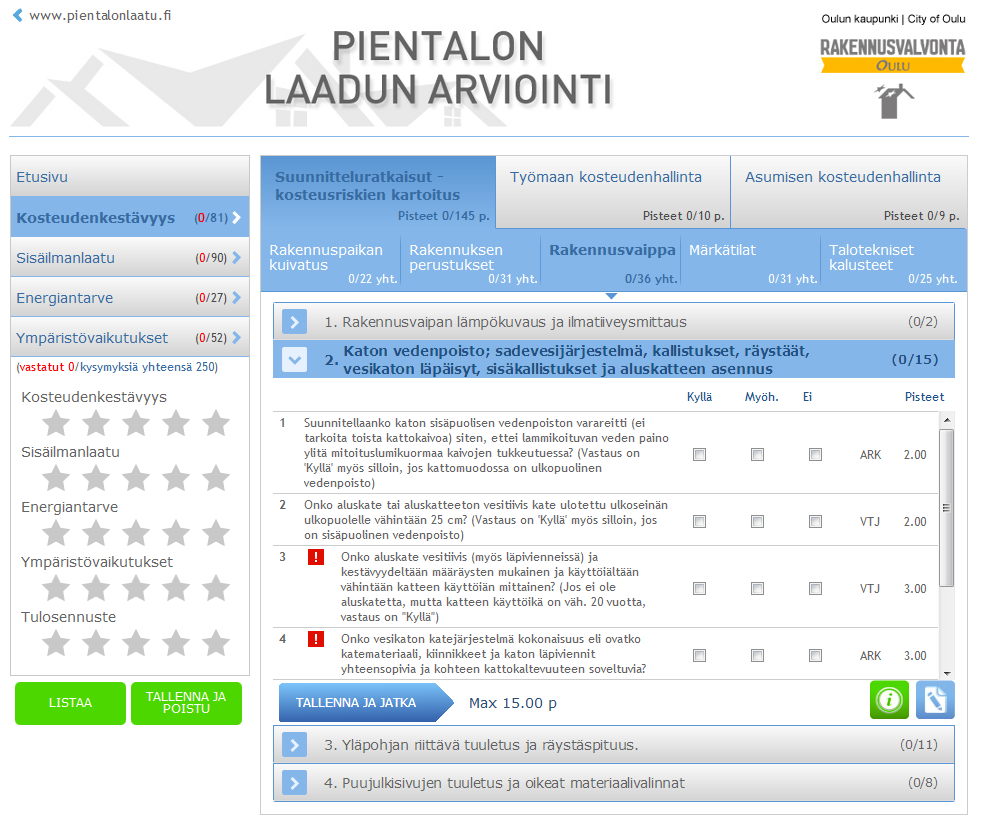
Task: Open section 4 Puujulkisivujen tuuletus ja oikeat materiaalivalinnat title
Action: [504, 782]
